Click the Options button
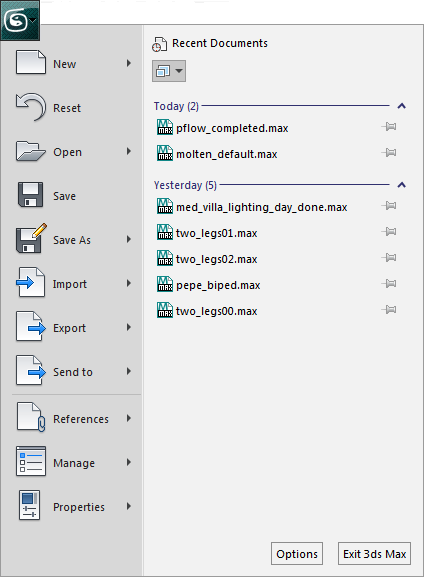 [x=297, y=553]
